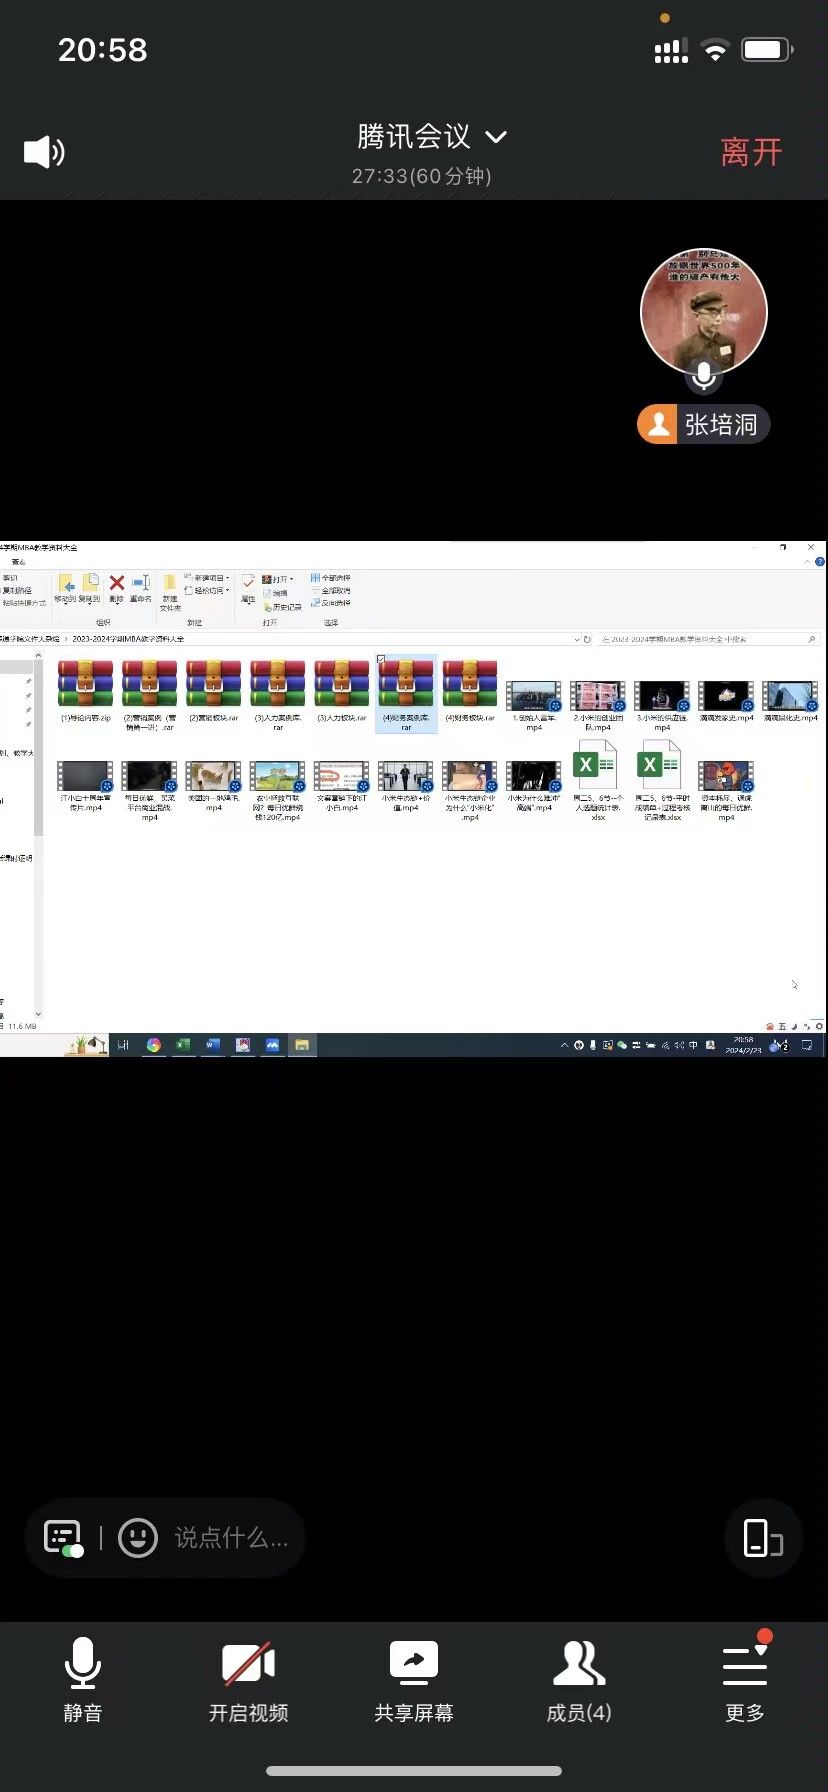Click 历史记录 in the ribbon
The width and height of the screenshot is (828, 1792).
tap(283, 607)
